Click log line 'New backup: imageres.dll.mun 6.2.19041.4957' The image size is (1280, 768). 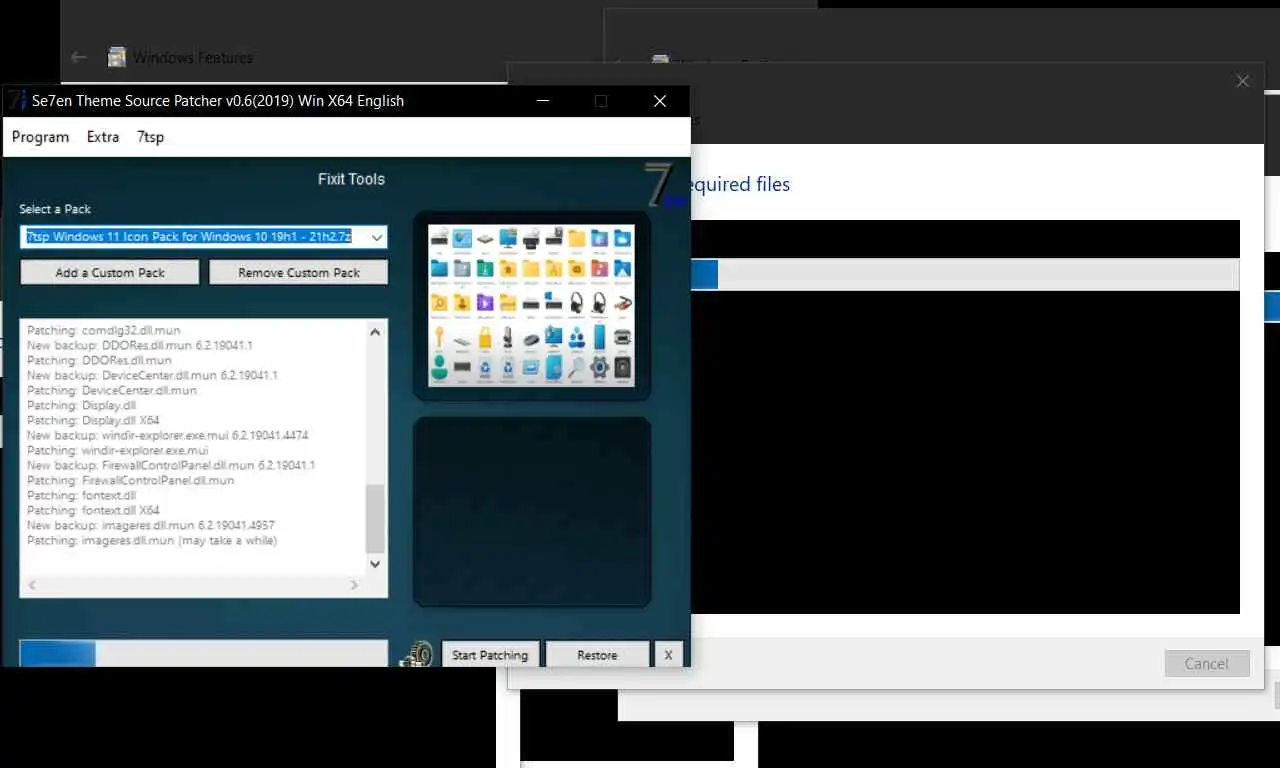[151, 525]
